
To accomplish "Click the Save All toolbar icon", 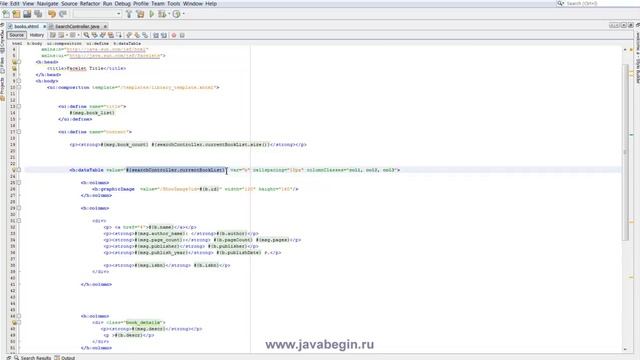I will coord(38,14).
